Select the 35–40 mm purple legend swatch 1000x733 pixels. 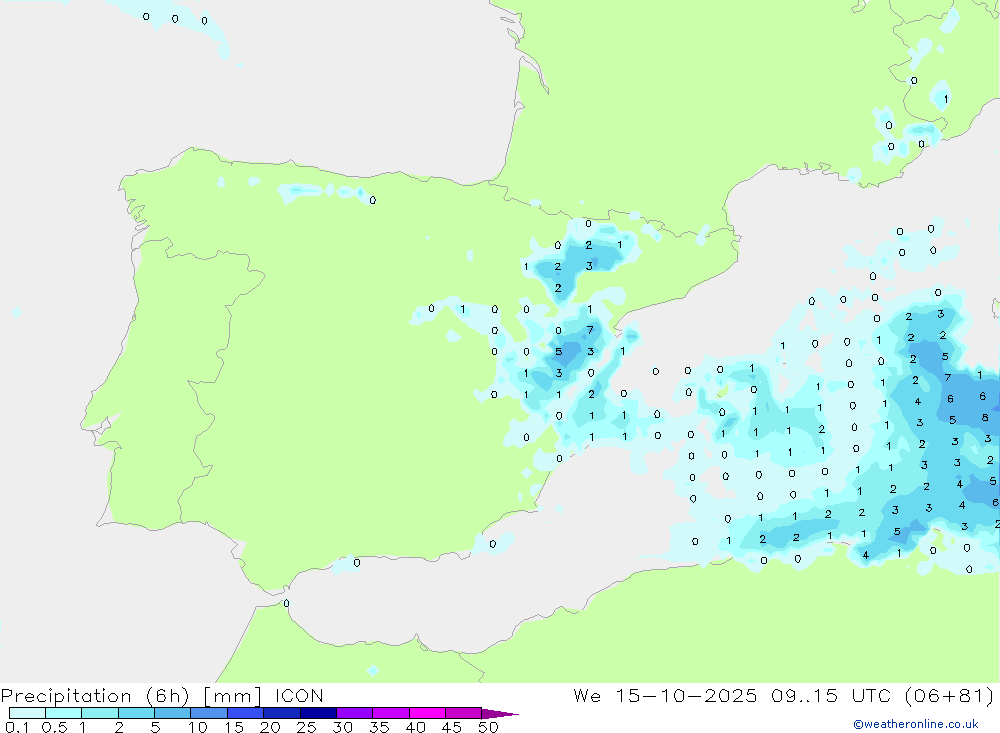pyautogui.click(x=390, y=713)
